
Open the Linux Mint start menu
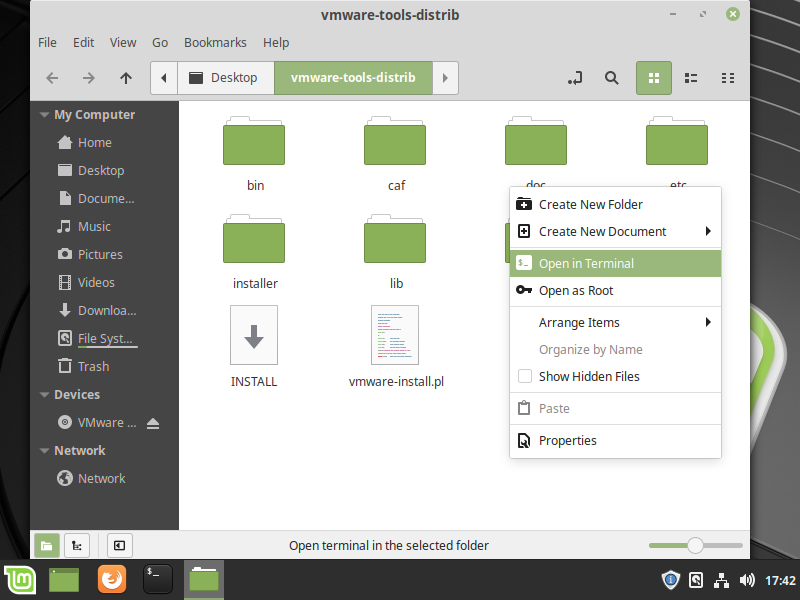[x=20, y=580]
